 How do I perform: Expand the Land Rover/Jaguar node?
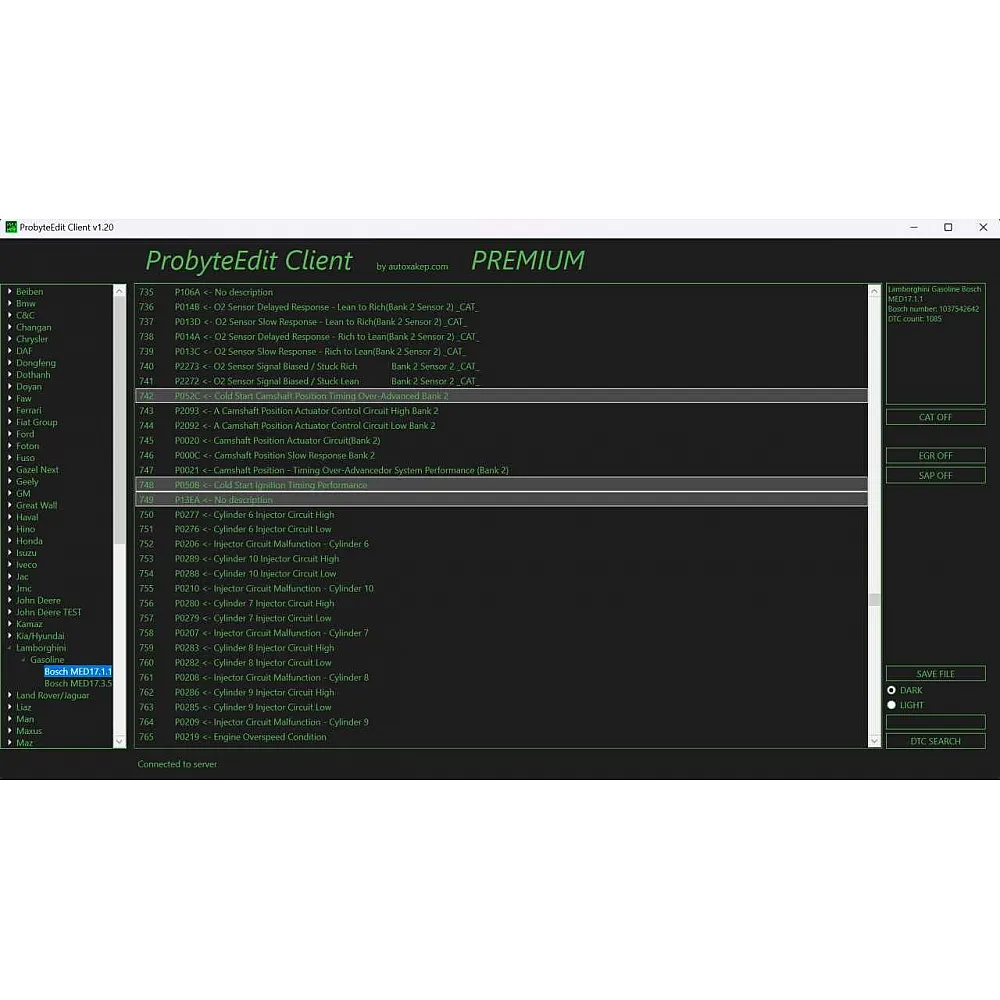pos(9,695)
